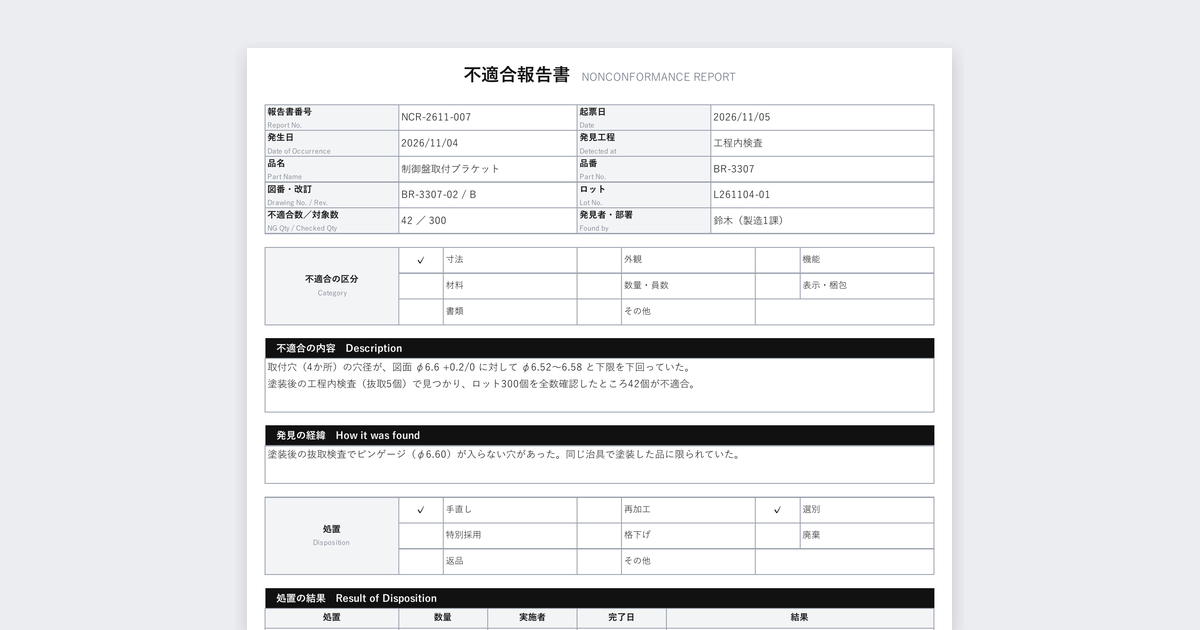Toggle the checked 手直し disposition box
Image resolution: width=1200 pixels, height=630 pixels.
421,510
